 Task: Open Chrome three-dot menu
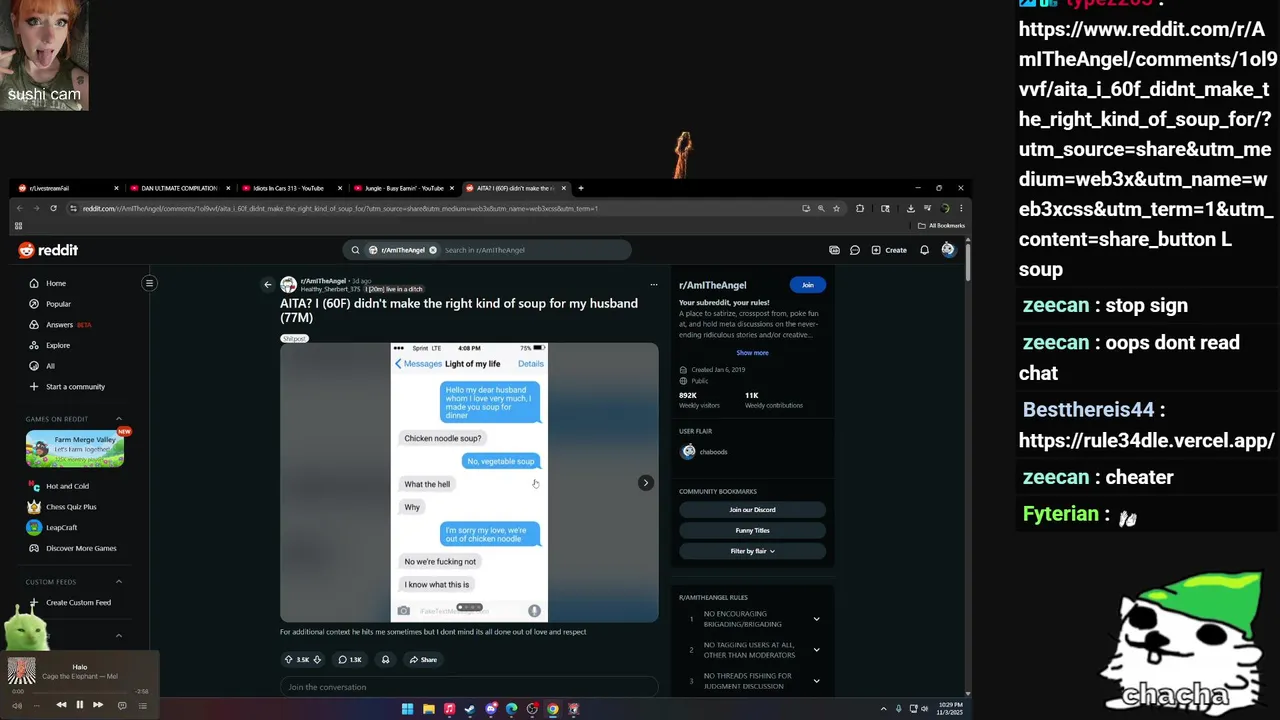pyautogui.click(x=961, y=209)
